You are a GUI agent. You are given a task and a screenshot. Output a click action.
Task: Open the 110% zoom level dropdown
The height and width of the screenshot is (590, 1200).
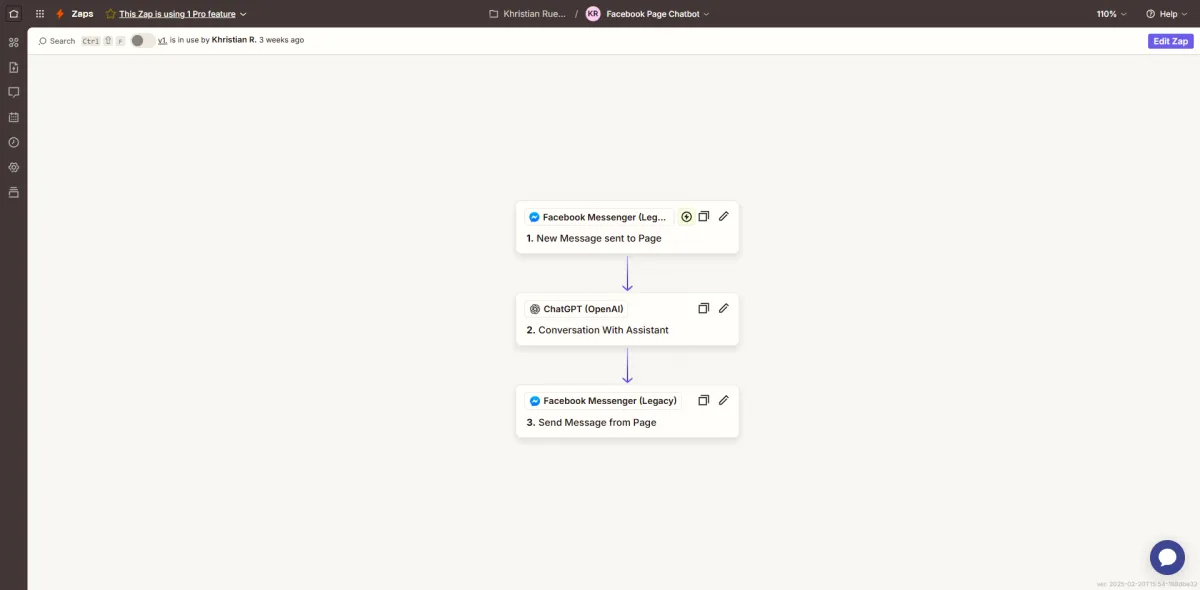click(1111, 14)
